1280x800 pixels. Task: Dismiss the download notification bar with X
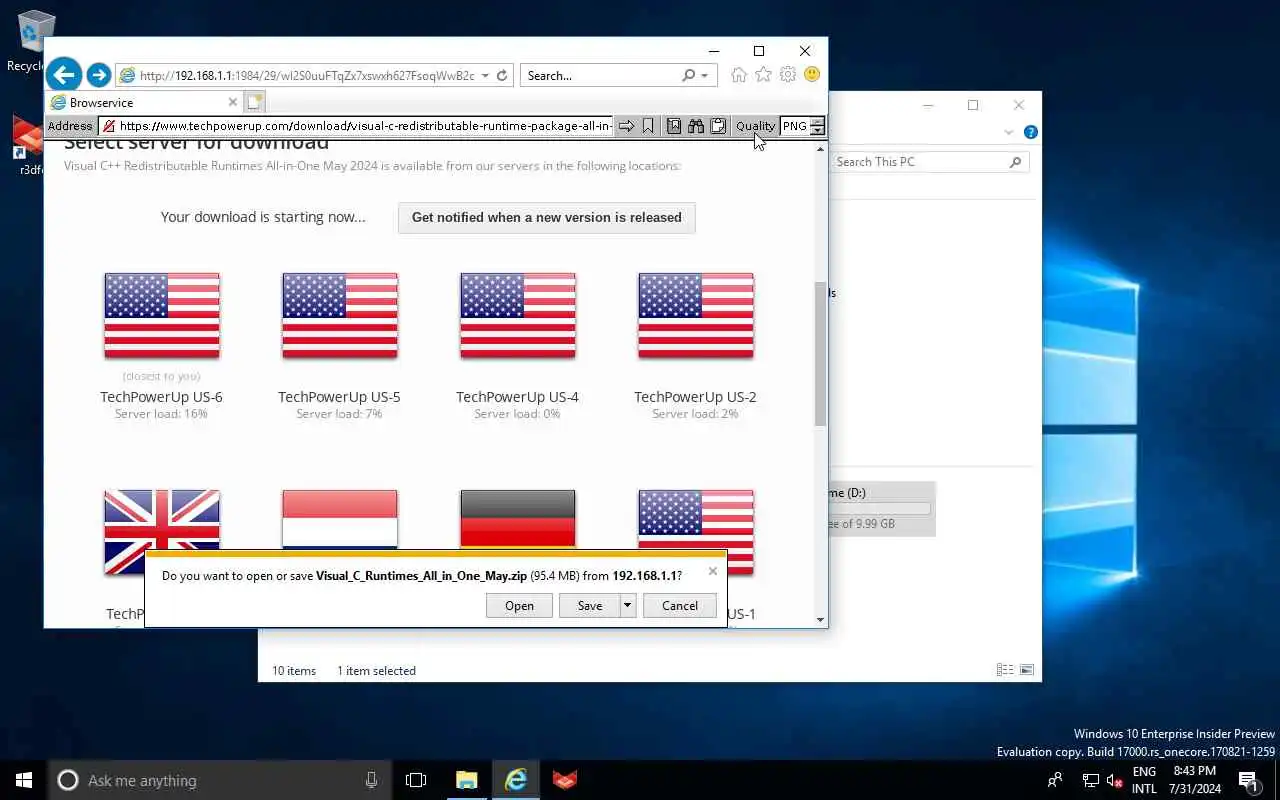712,571
